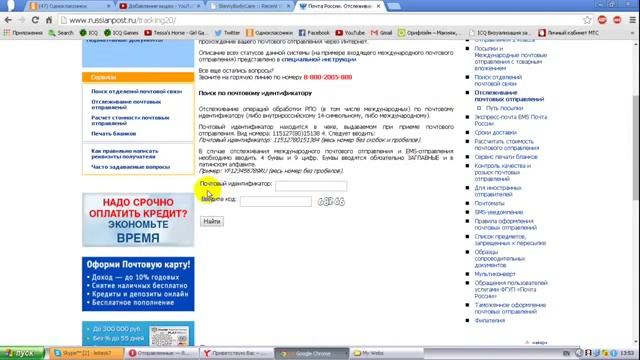Click the Введите код captcha input field
This screenshot has width=640, height=360.
tap(276, 201)
